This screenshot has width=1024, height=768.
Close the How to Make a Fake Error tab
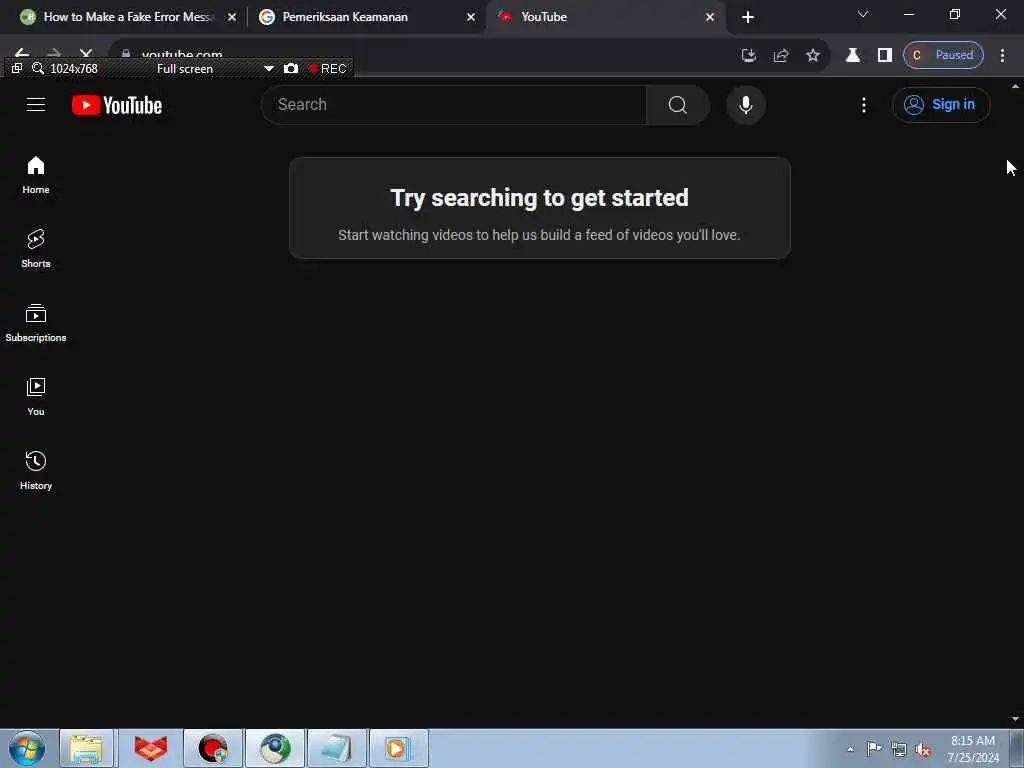coord(232,17)
